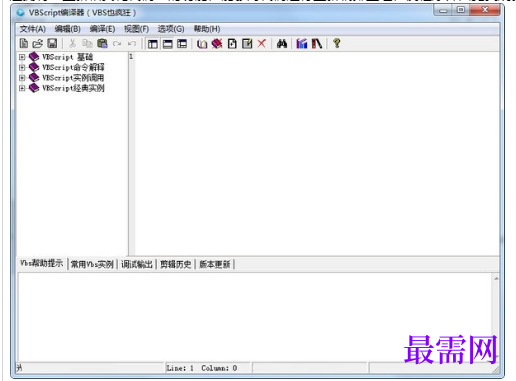Viewport: 516px width, 381px height.
Task: Expand the VBScript 基础 tree node
Action: (22, 57)
